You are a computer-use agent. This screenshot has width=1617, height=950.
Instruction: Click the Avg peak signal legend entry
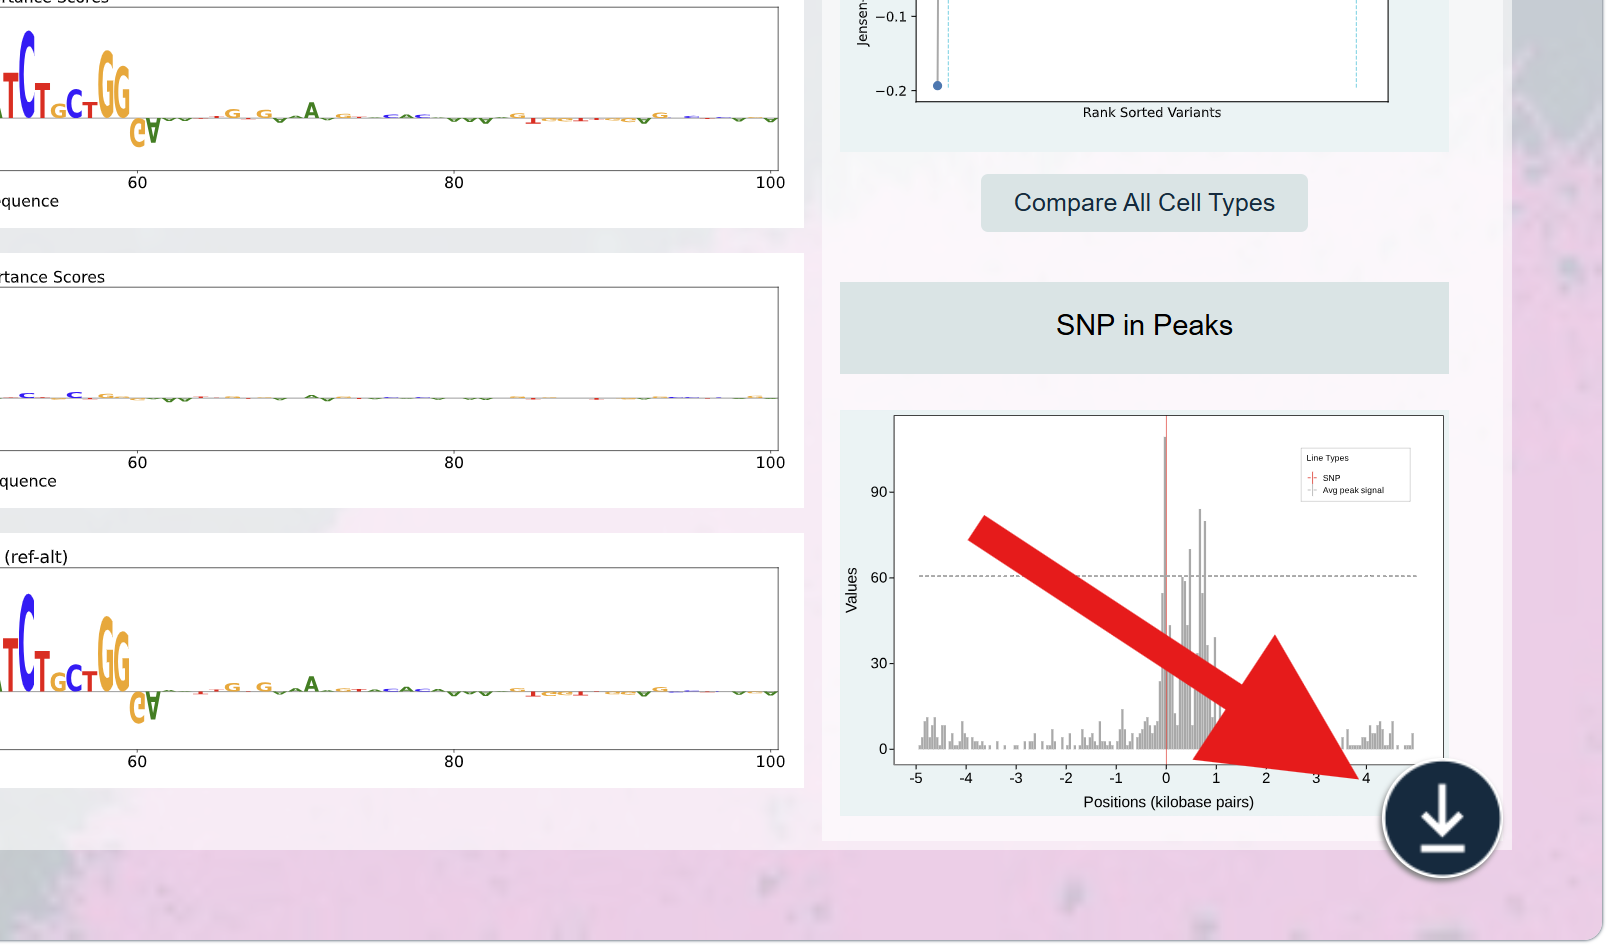pos(1352,491)
